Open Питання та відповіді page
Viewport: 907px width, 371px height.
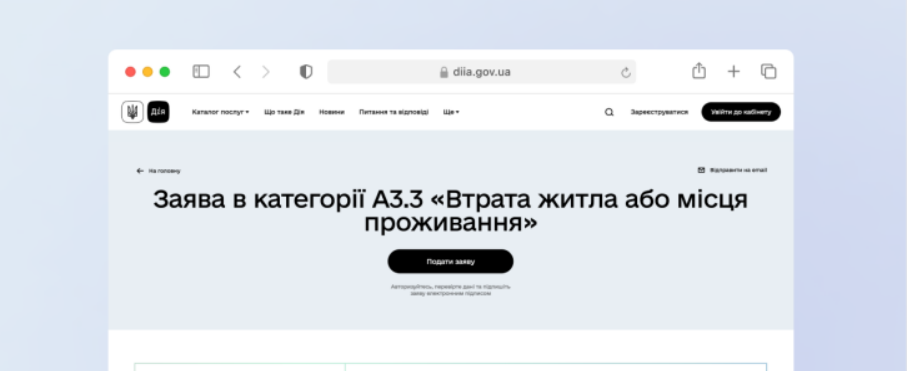393,112
